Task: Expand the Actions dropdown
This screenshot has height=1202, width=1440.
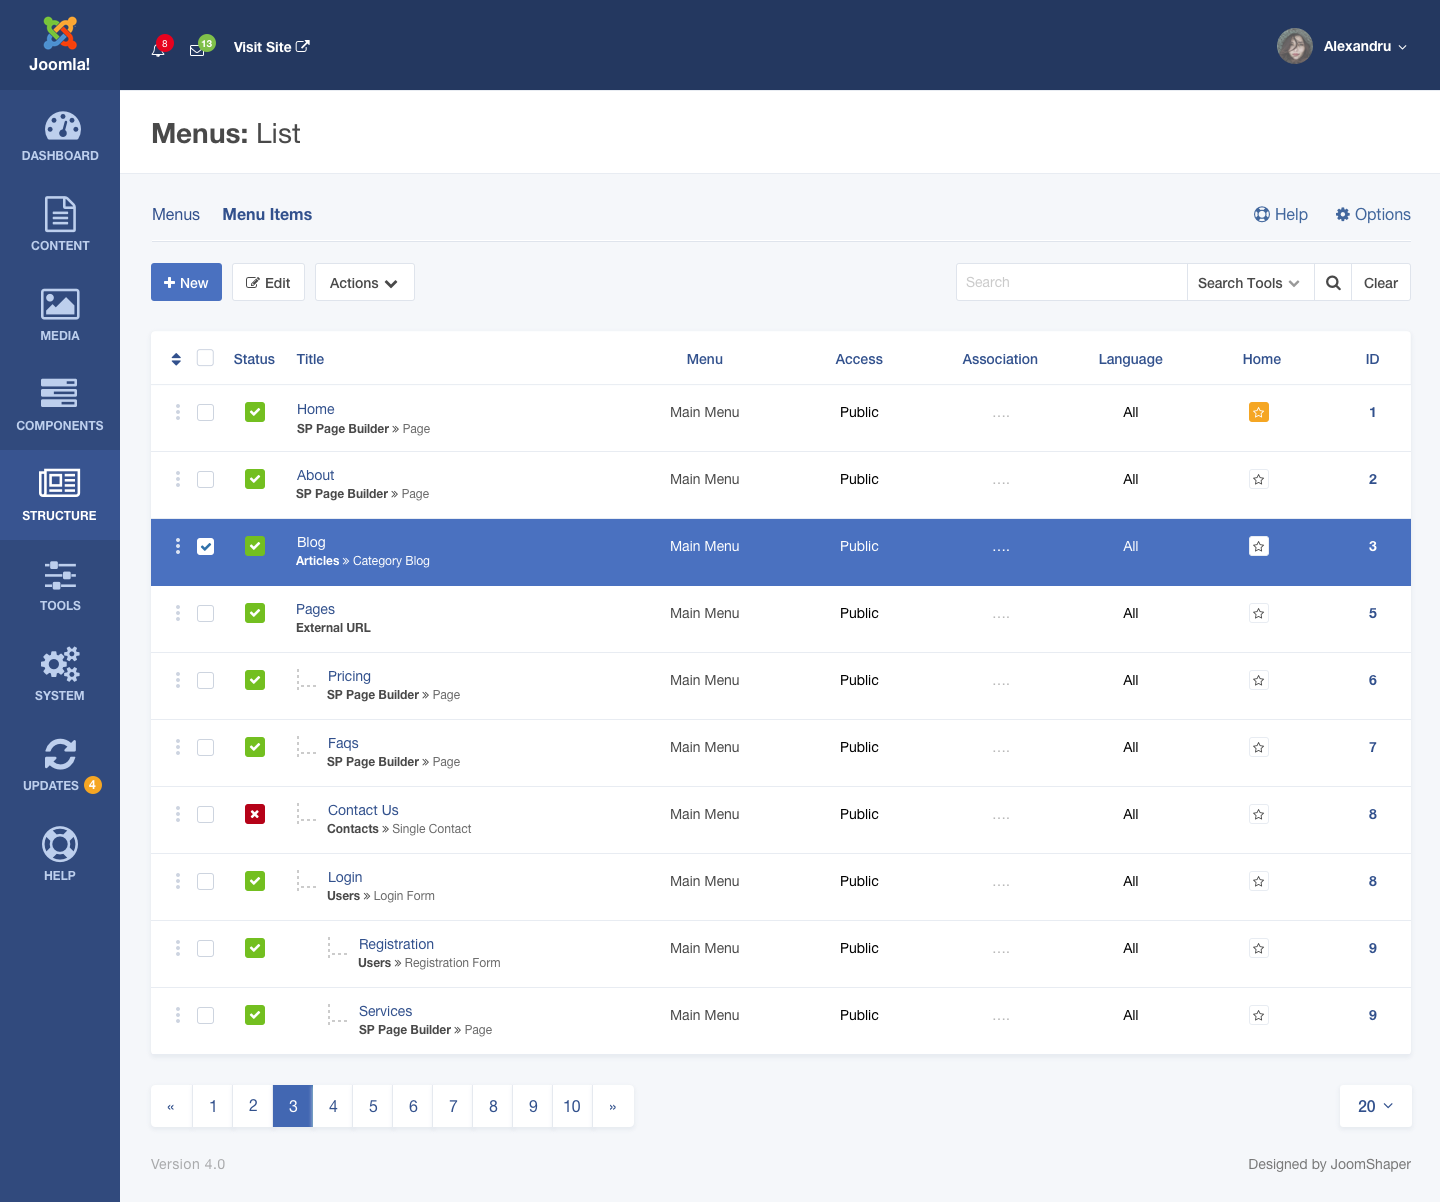Action: [x=364, y=283]
